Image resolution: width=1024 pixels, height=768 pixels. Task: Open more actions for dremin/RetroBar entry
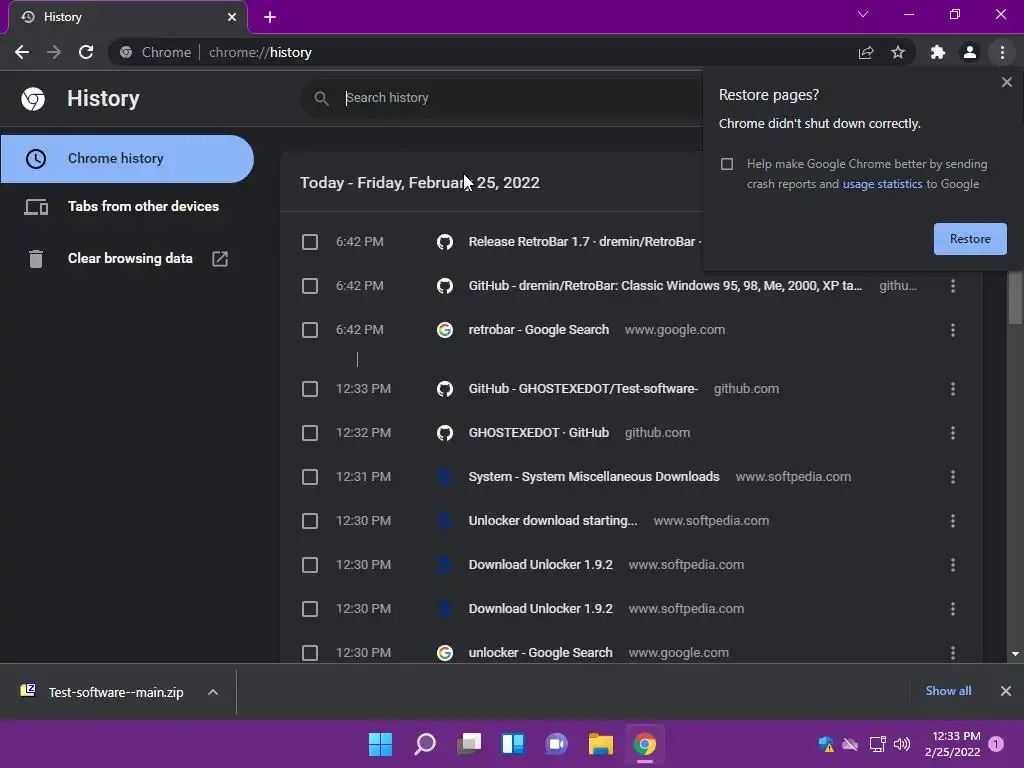953,286
